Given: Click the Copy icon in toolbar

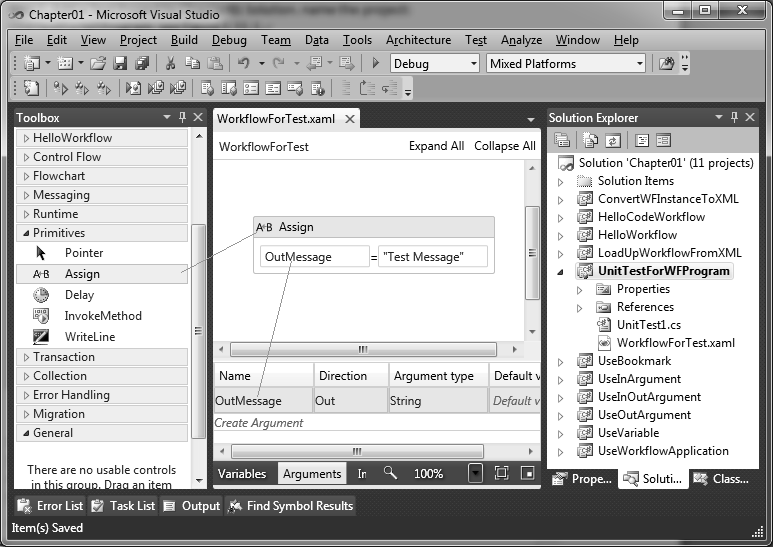Looking at the screenshot, I should pyautogui.click(x=192, y=63).
